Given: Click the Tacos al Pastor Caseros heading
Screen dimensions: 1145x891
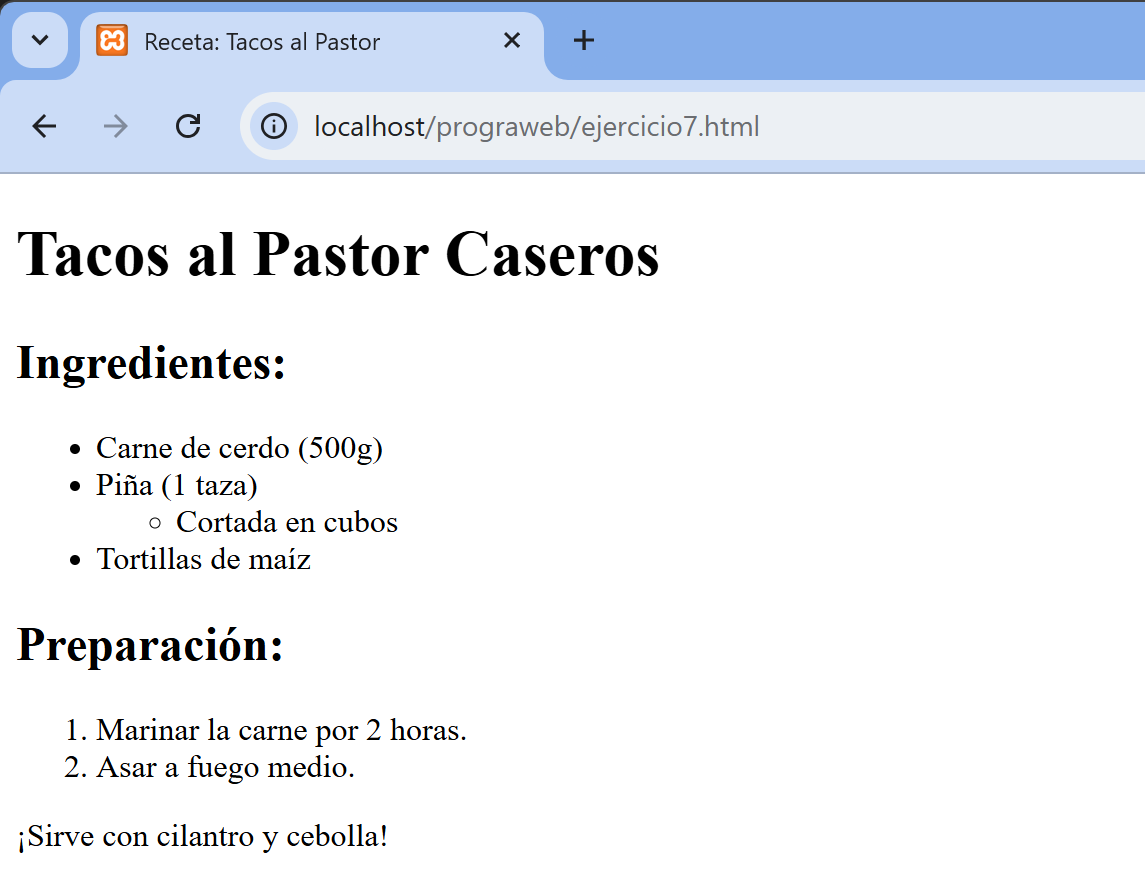Looking at the screenshot, I should click(x=338, y=254).
